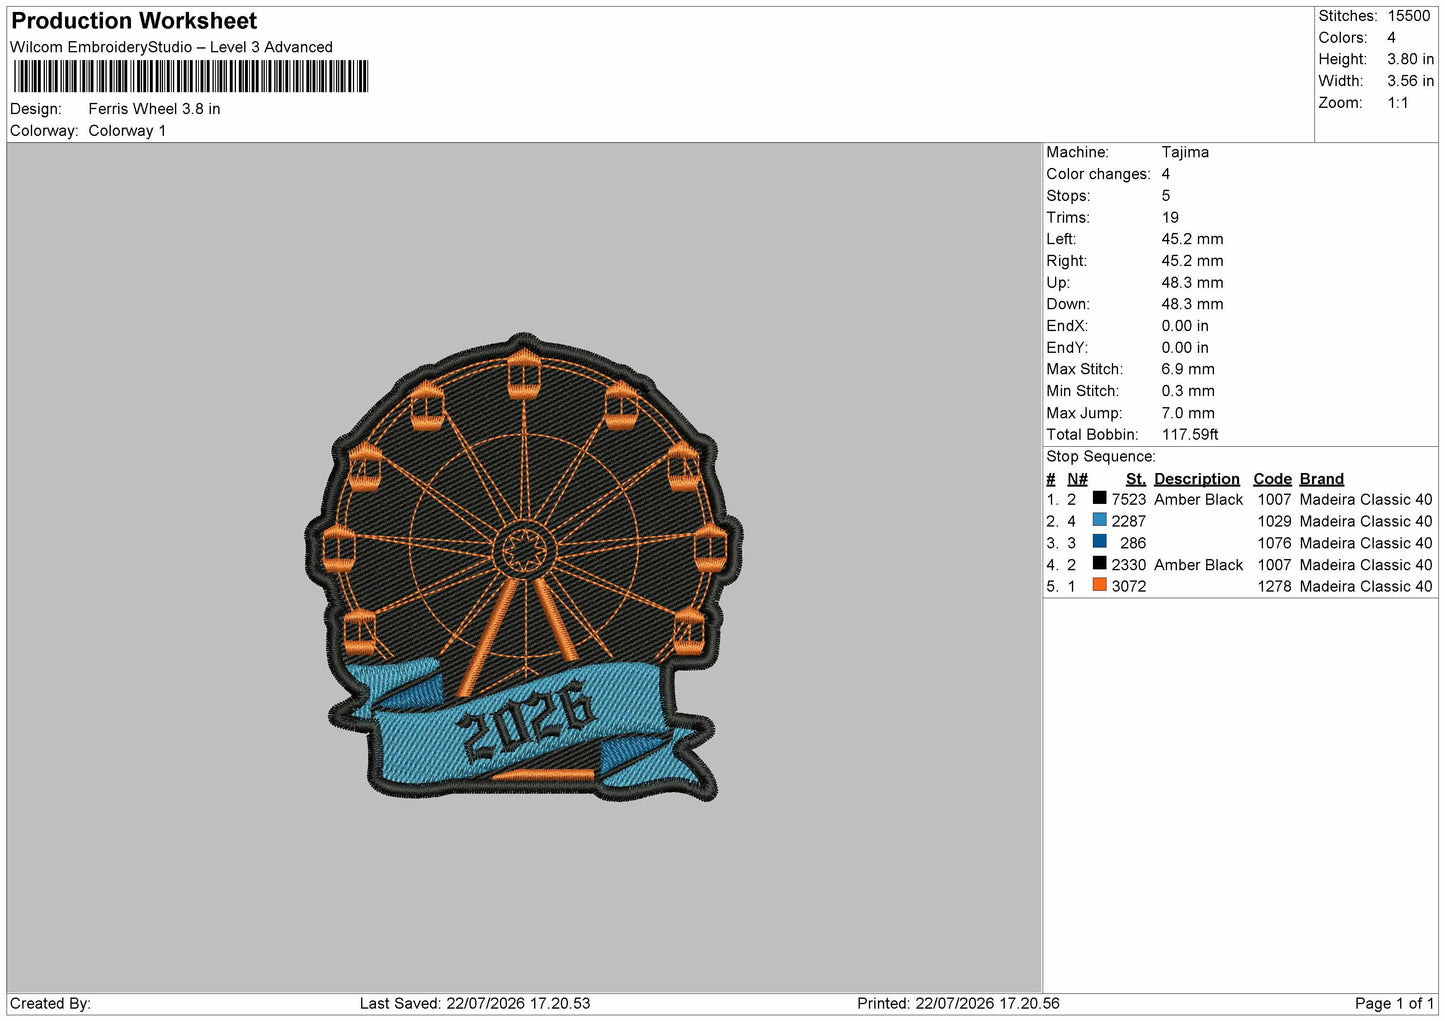
Task: Select the machine value 'Tajima'
Action: click(1185, 152)
